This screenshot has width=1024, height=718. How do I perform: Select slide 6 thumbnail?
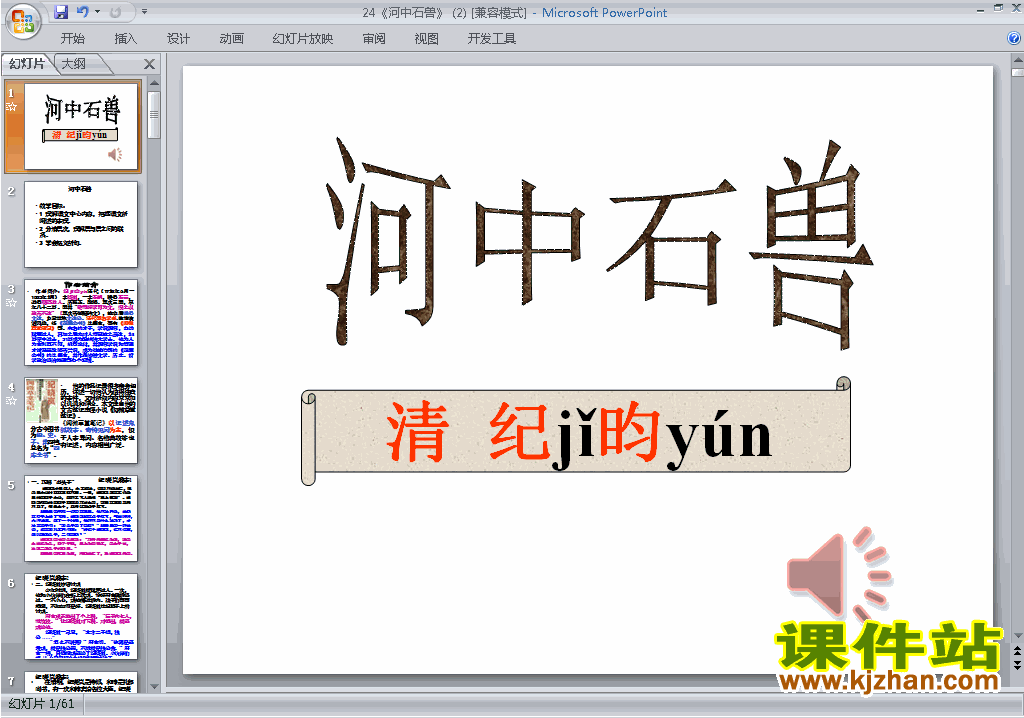pyautogui.click(x=81, y=616)
